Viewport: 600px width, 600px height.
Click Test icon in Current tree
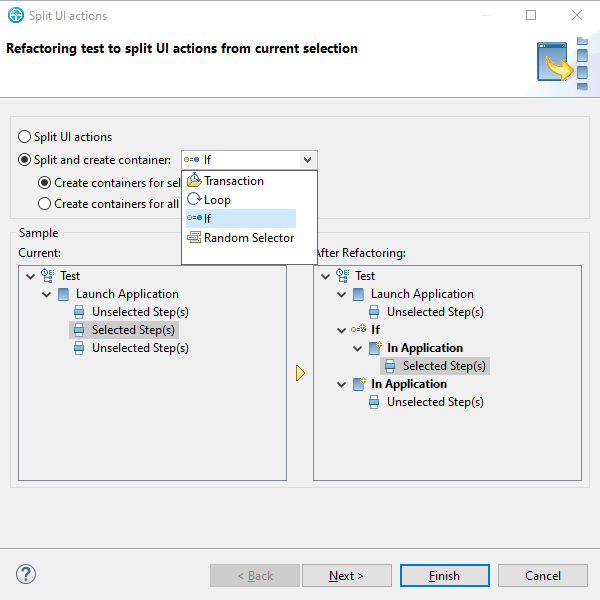(x=47, y=276)
